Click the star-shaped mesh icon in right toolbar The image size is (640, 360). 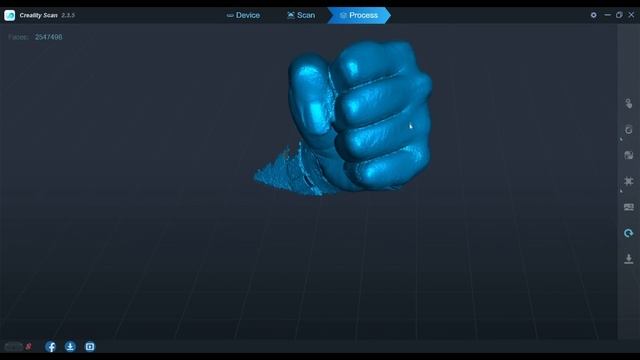(x=629, y=181)
